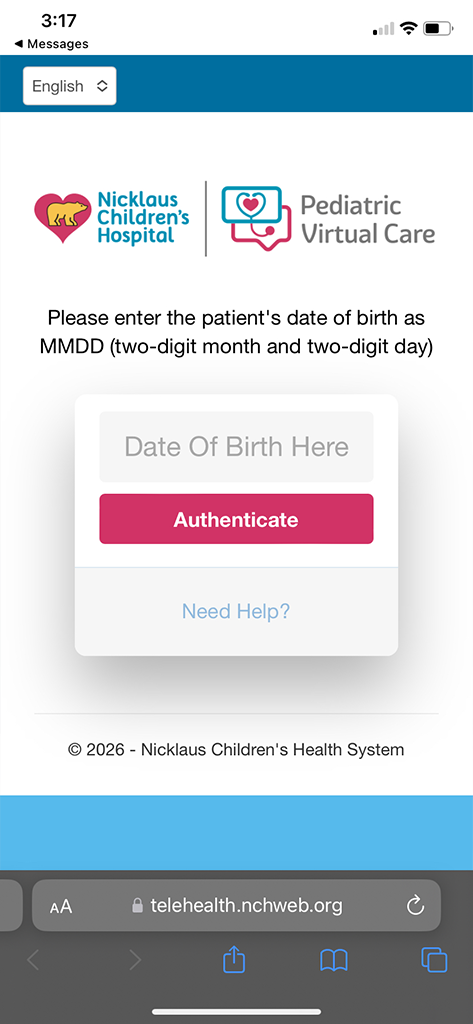Tap the battery indicator in status bar
Screen dimensions: 473x1024
438,28
